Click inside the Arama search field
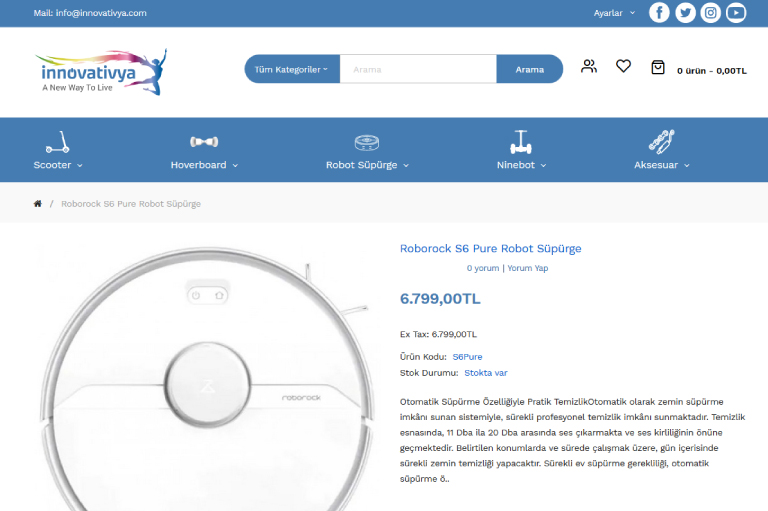This screenshot has width=768, height=511. click(418, 69)
